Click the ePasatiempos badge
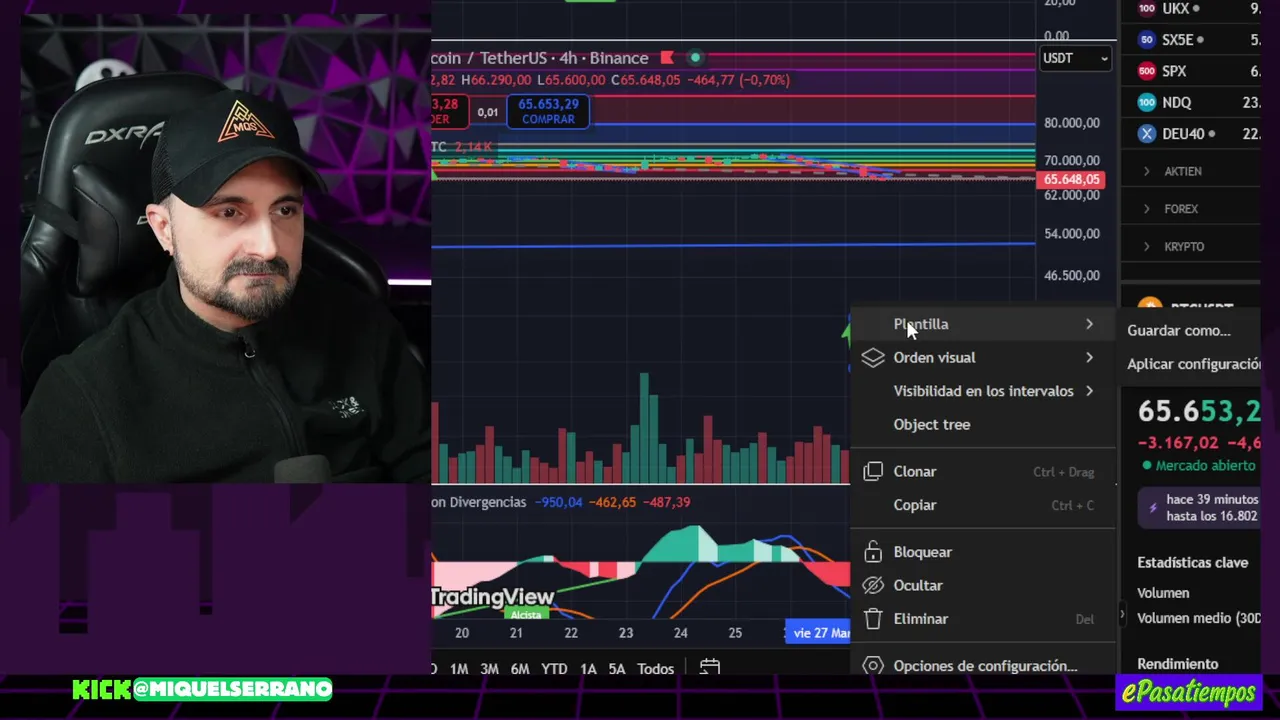 pyautogui.click(x=1189, y=692)
